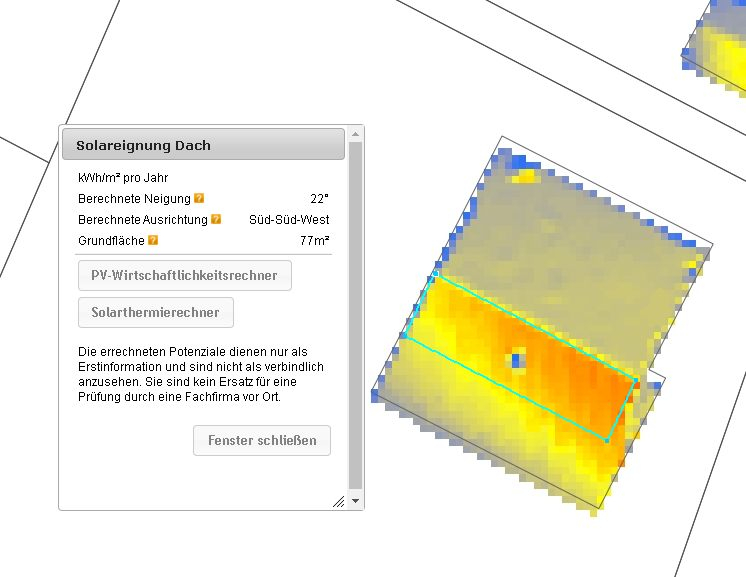746x577 pixels.
Task: Launch the Solarthermierechner
Action: 155,313
